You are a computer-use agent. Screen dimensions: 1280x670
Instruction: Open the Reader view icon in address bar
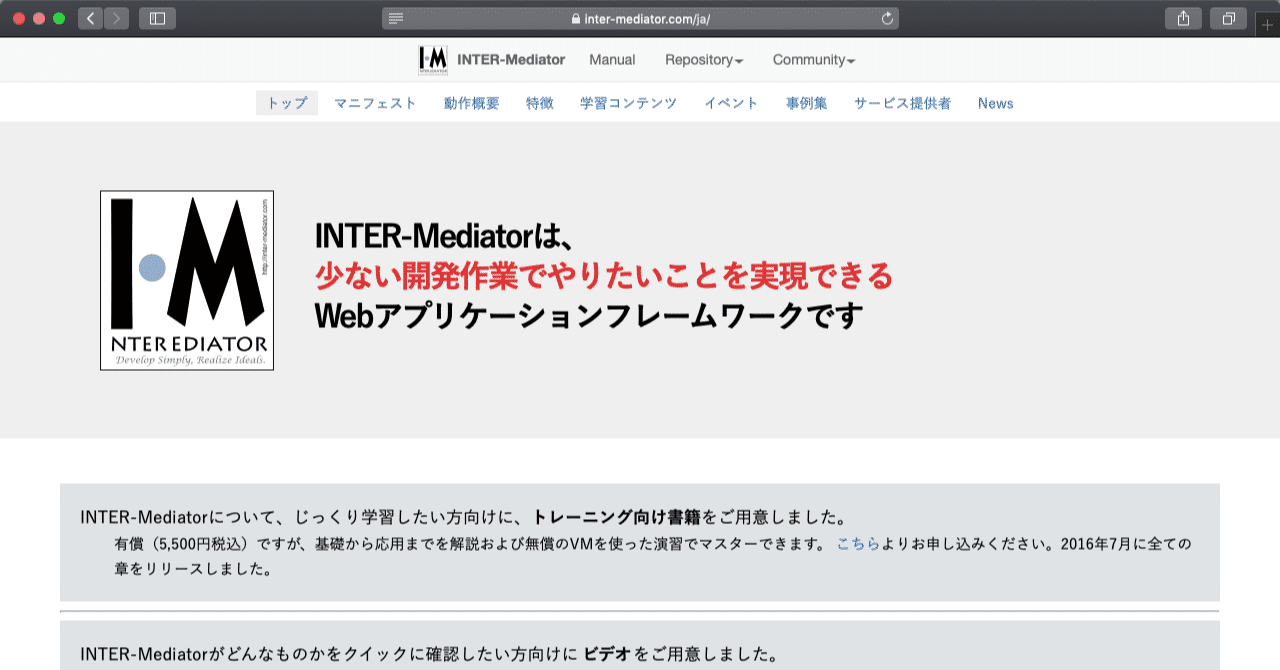(396, 19)
